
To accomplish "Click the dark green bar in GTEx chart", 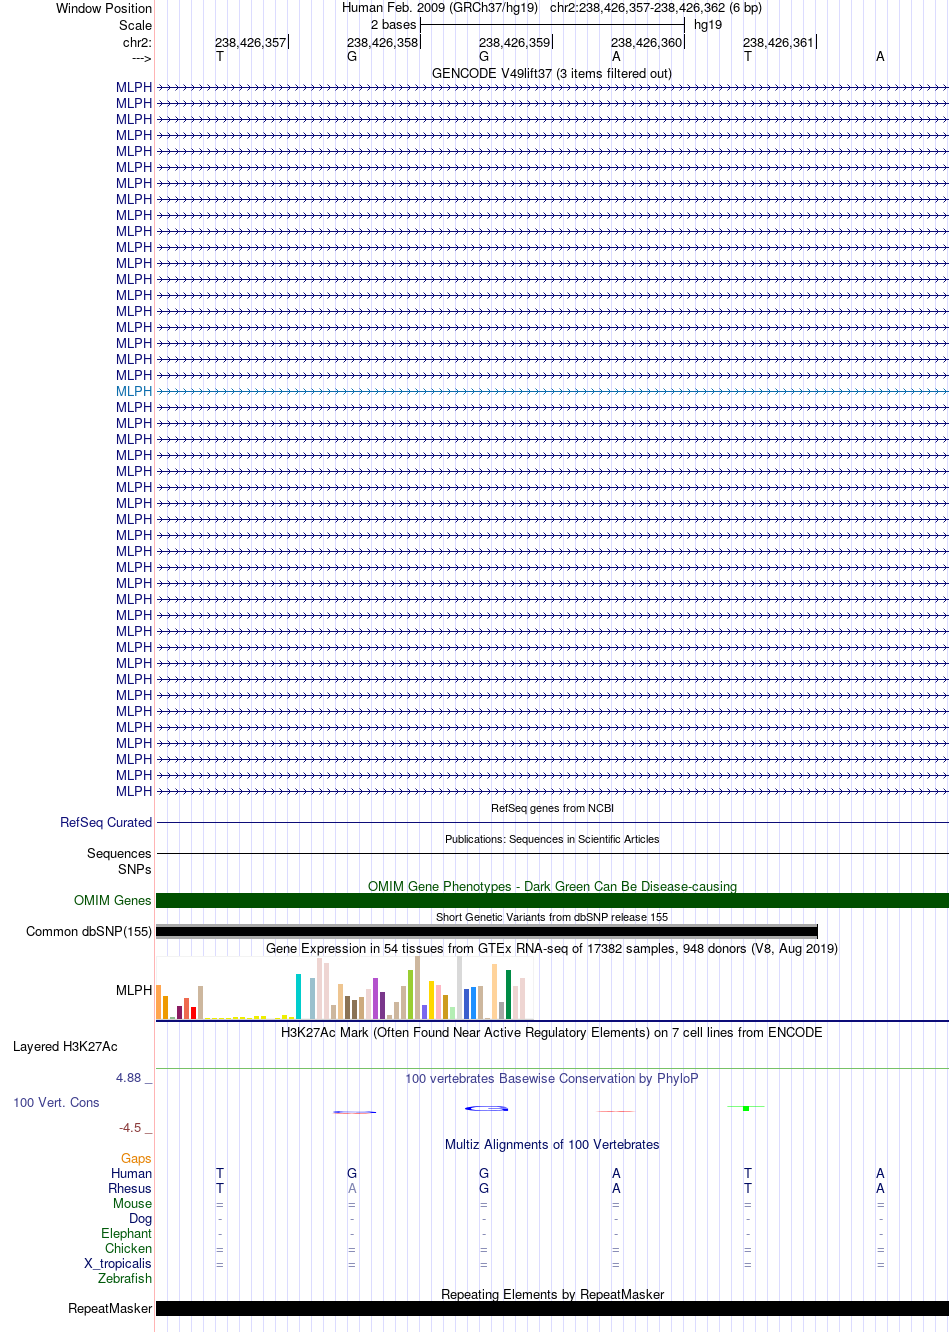I will pyautogui.click(x=509, y=994).
